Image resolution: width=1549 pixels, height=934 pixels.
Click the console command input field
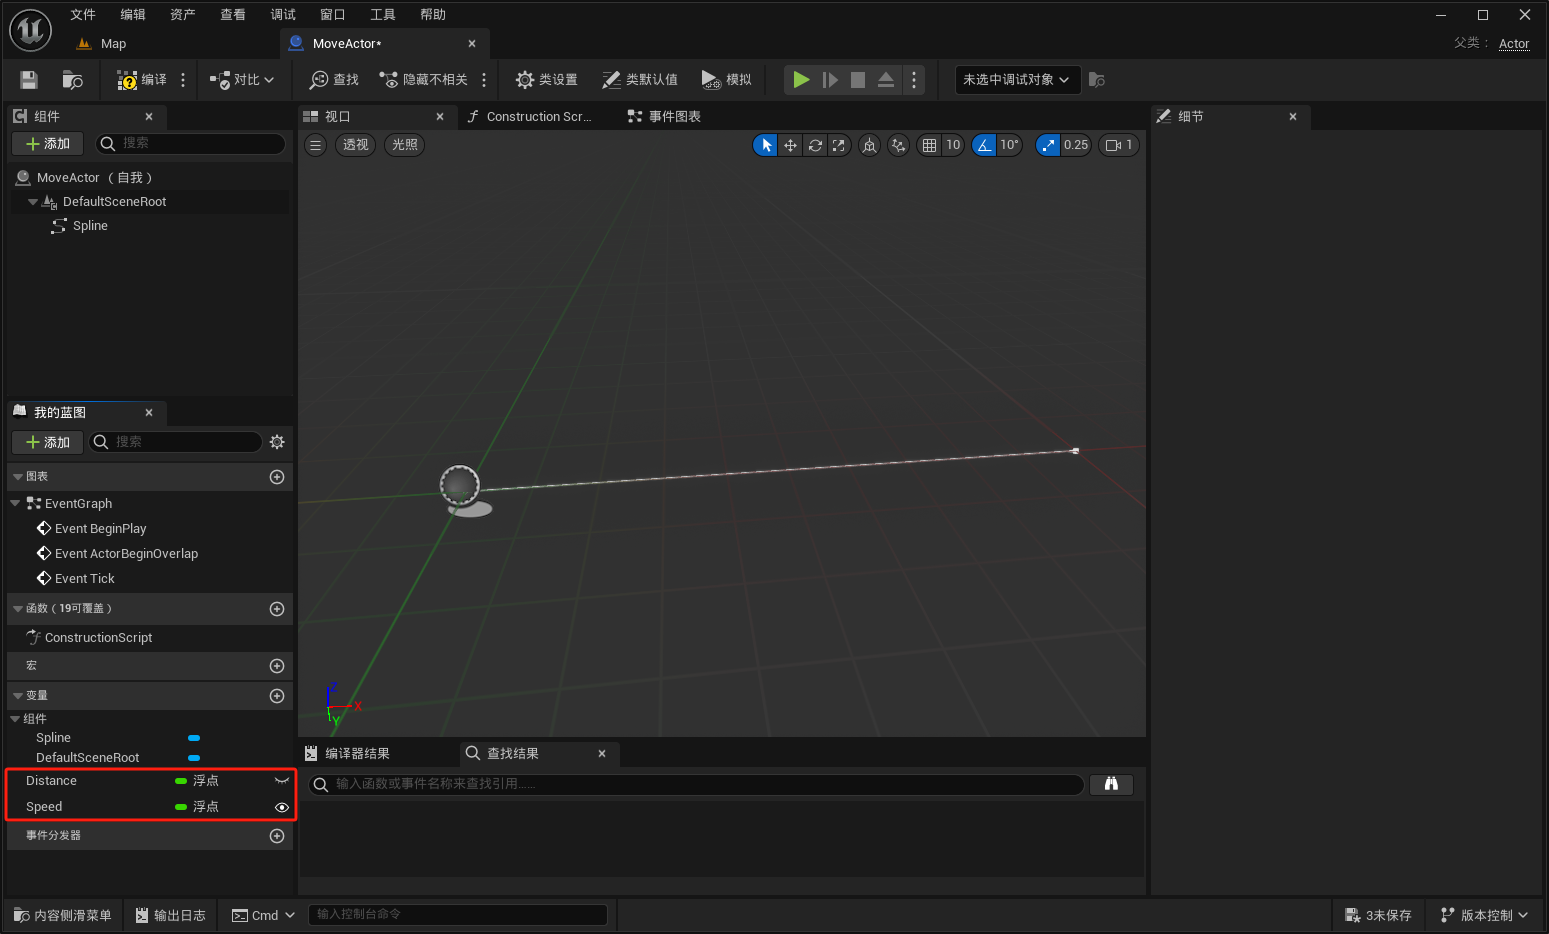pos(458,914)
